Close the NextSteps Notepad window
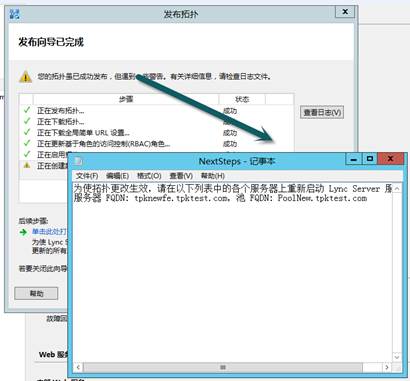Screen dimensions: 410x381 tap(390, 159)
